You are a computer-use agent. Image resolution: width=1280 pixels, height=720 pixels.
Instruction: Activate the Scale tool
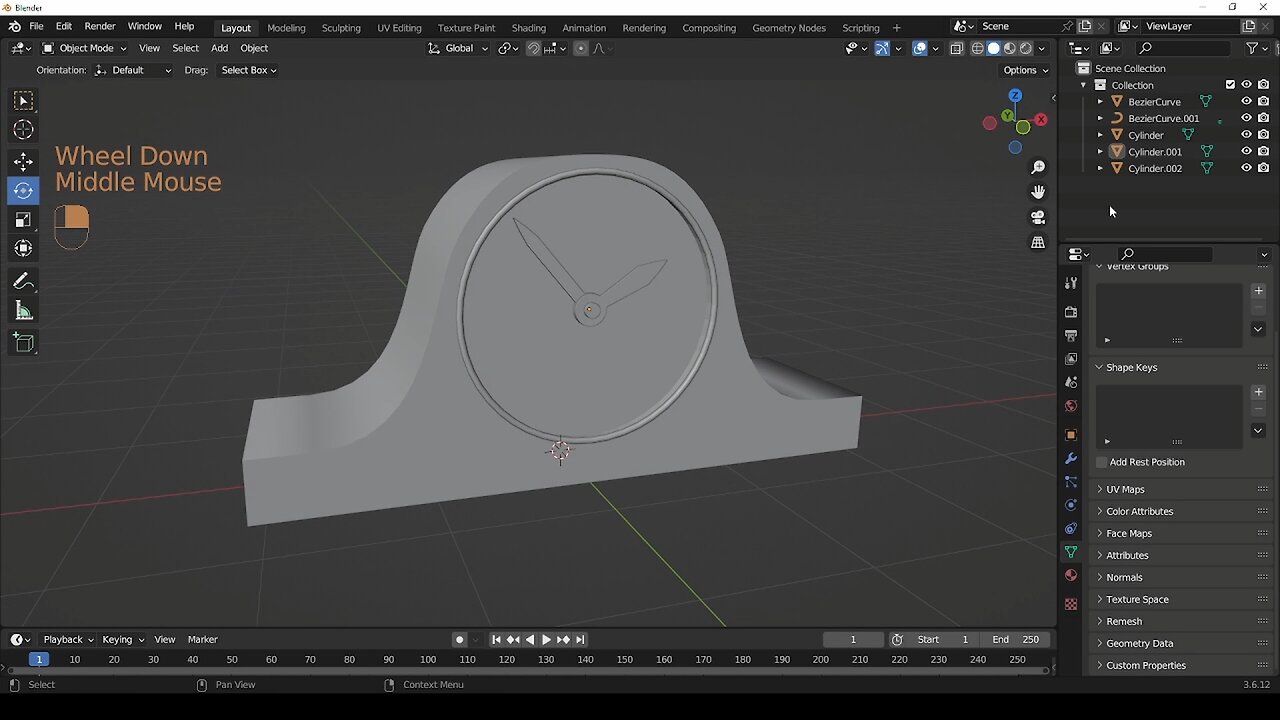click(x=23, y=220)
